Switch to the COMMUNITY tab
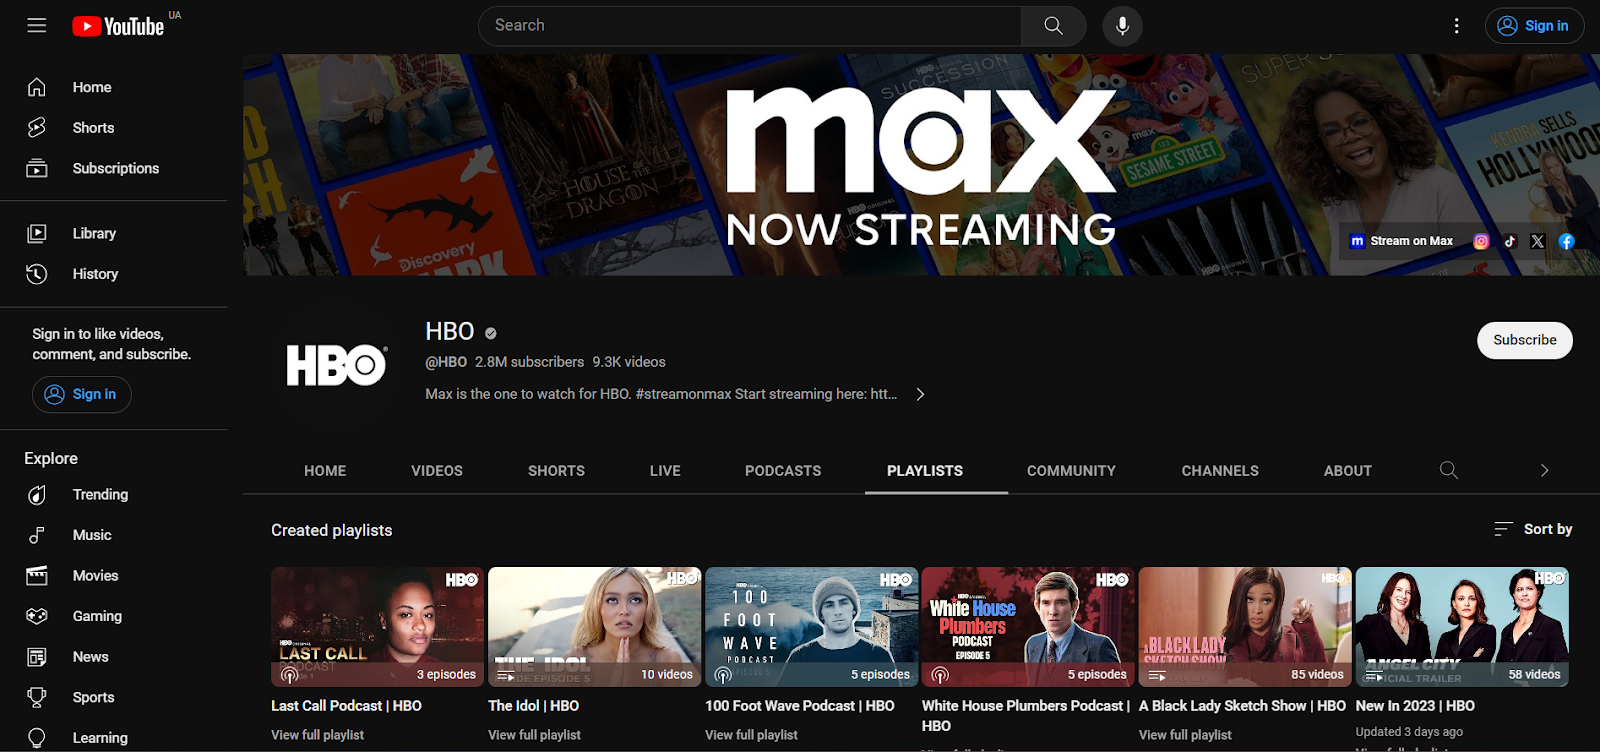This screenshot has height=752, width=1600. click(1071, 470)
